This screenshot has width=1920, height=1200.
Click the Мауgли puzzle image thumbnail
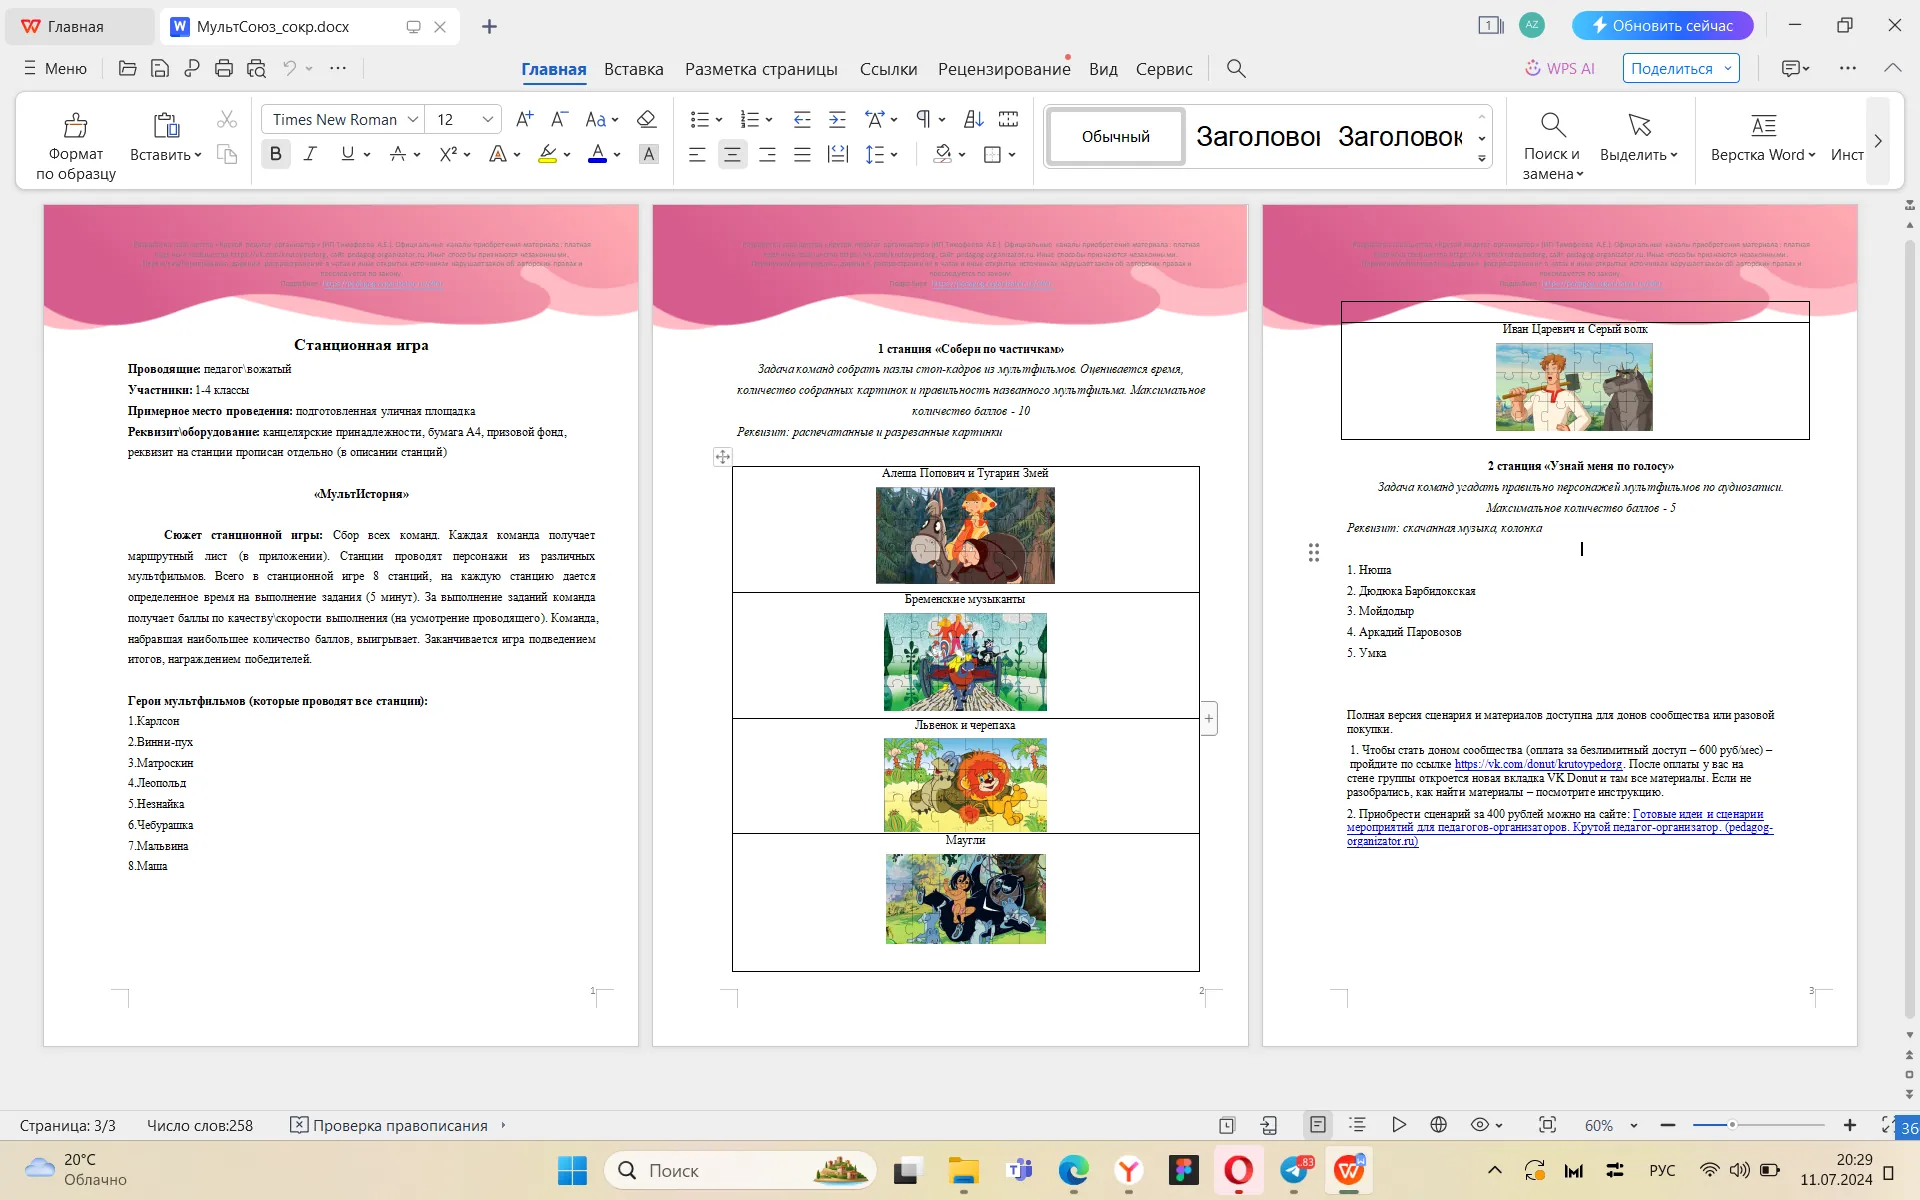[965, 899]
